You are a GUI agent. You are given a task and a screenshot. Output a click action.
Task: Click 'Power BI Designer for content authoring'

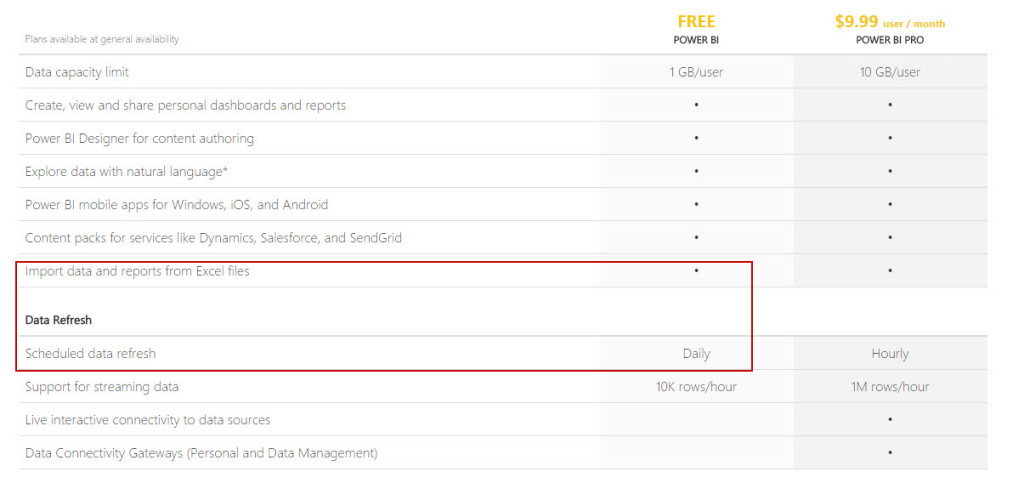pos(139,138)
